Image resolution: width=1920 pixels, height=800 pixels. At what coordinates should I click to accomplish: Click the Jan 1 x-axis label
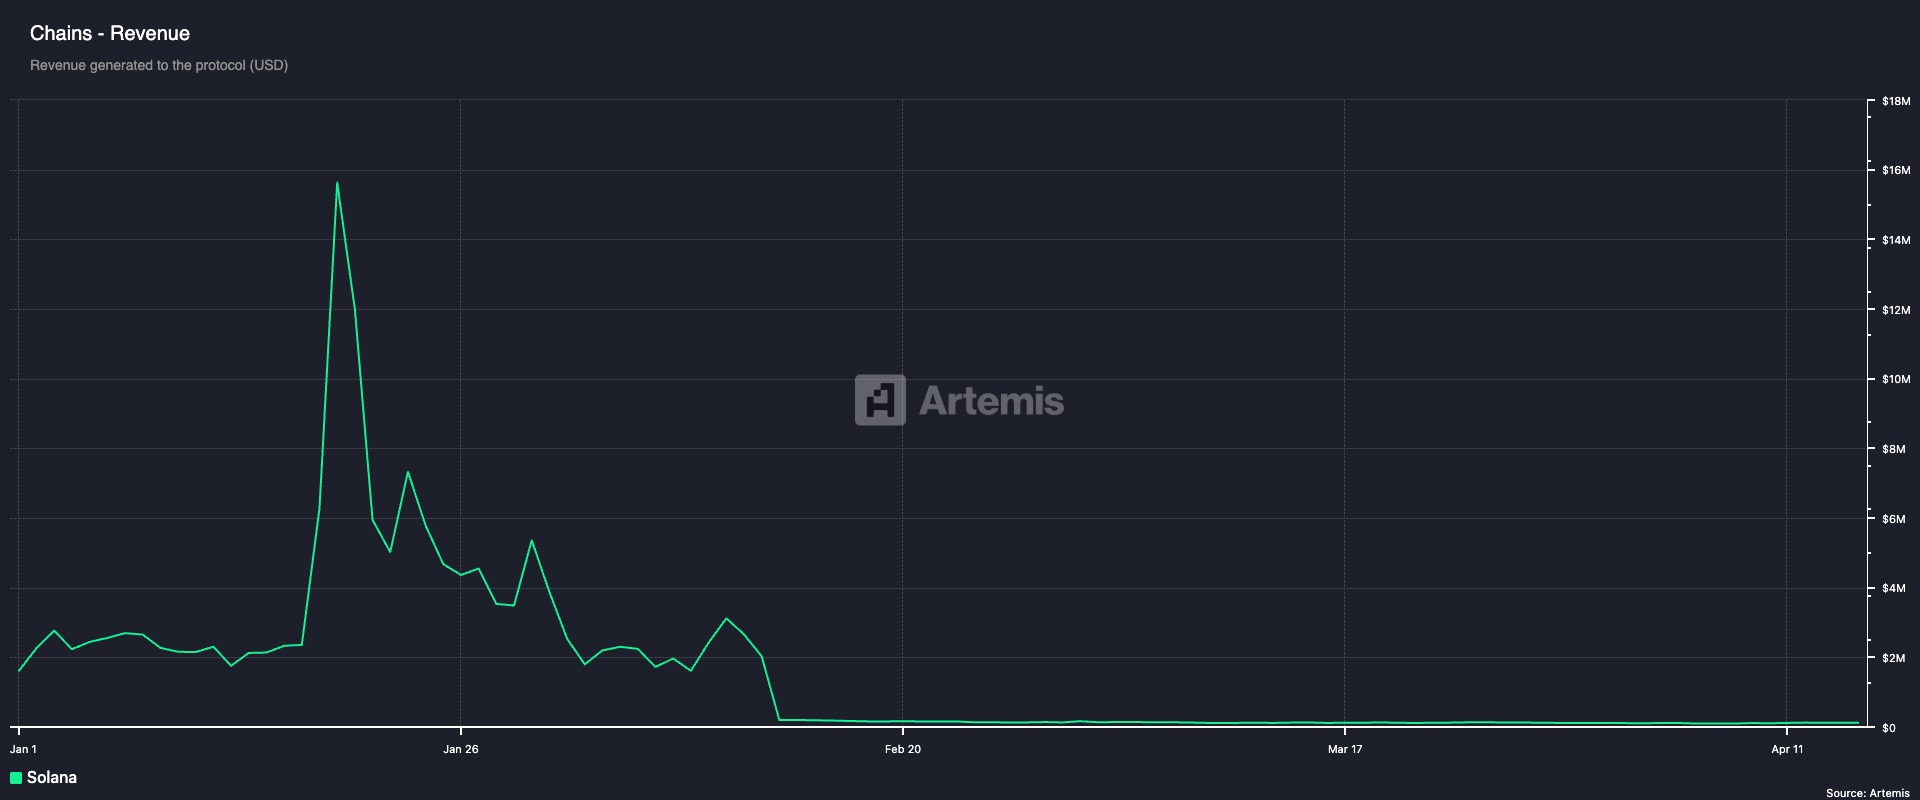point(24,749)
